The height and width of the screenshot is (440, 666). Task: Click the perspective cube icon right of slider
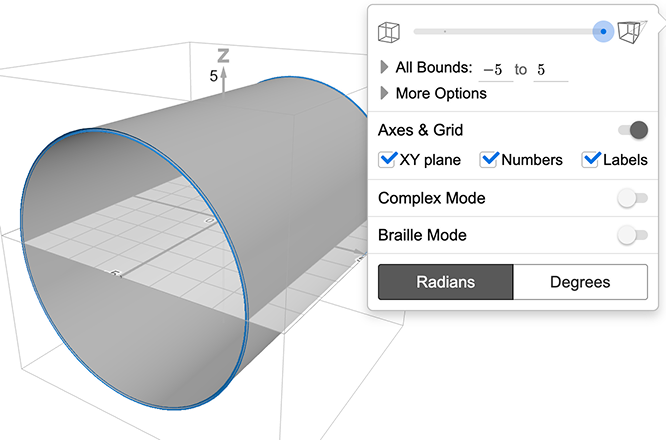point(631,31)
